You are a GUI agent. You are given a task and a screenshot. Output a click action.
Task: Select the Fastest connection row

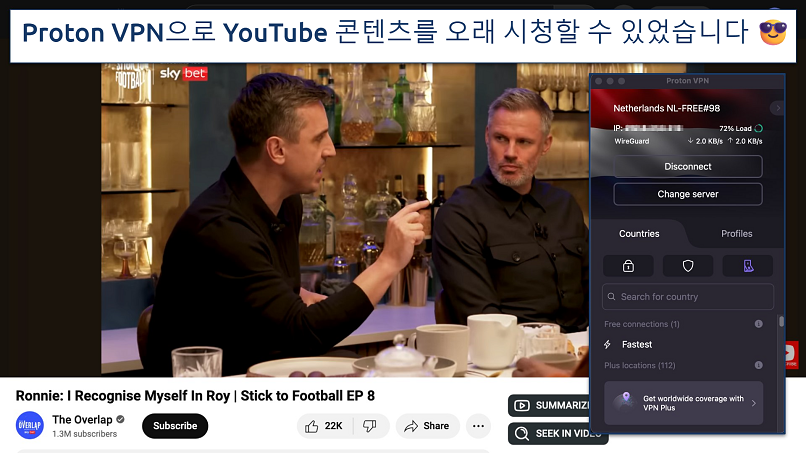click(x=684, y=345)
